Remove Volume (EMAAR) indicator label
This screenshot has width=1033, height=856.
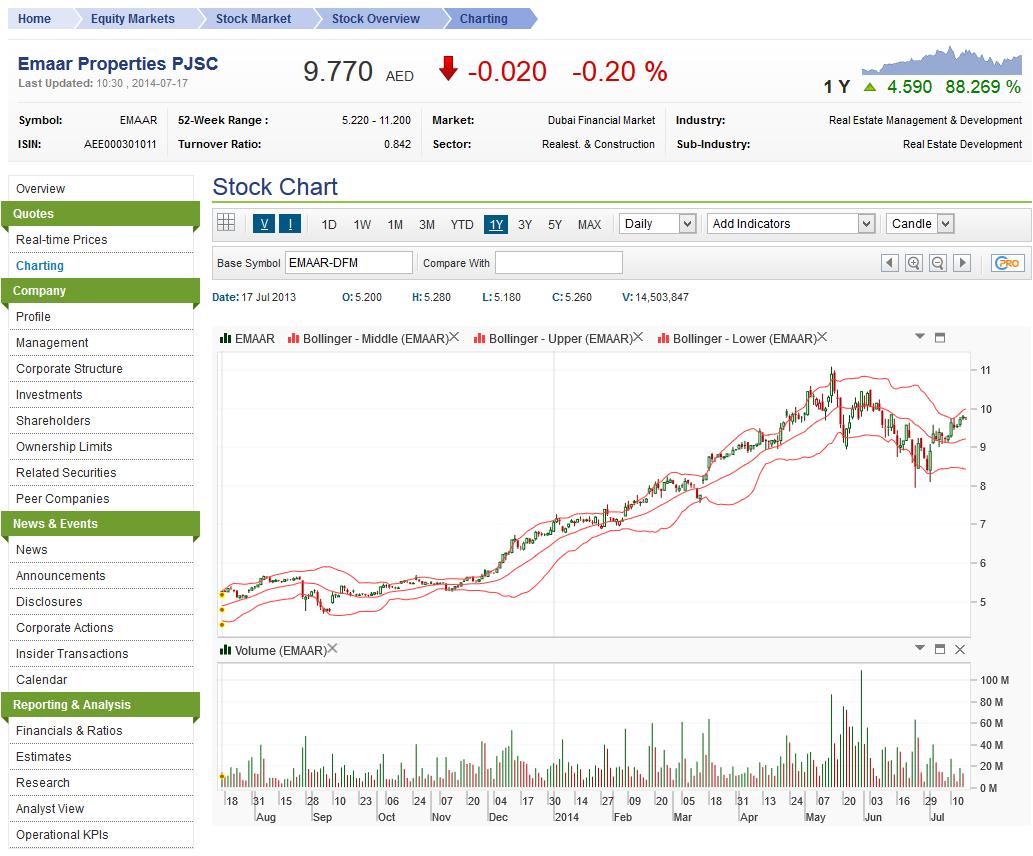pyautogui.click(x=333, y=649)
